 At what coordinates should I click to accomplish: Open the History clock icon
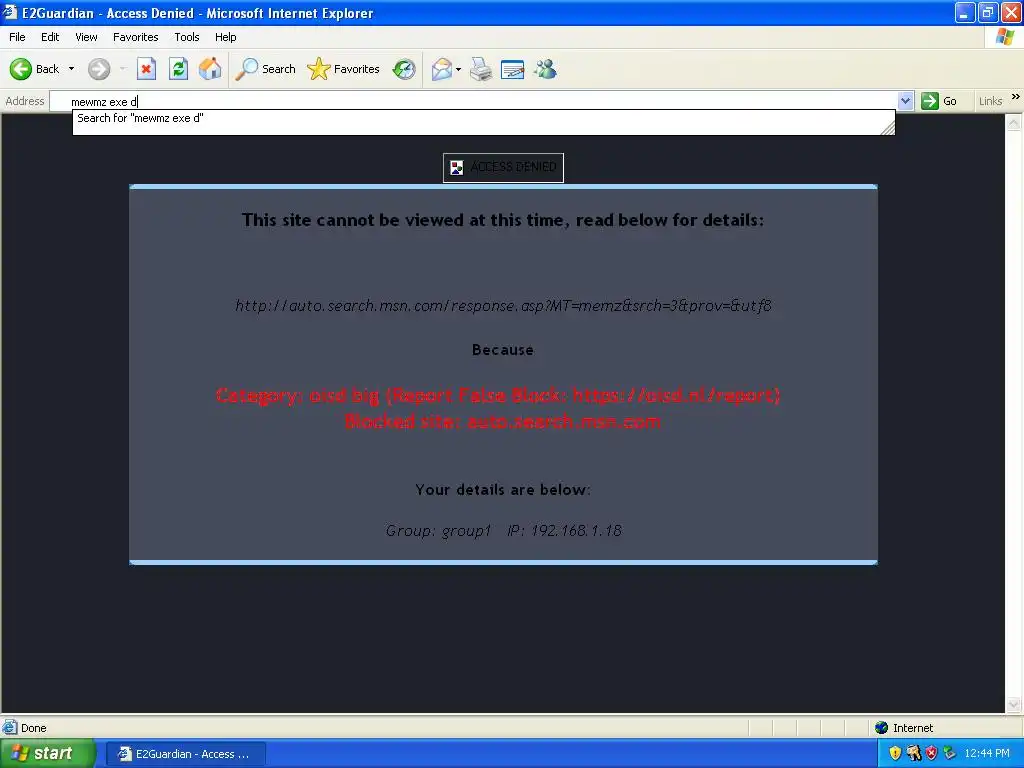pyautogui.click(x=404, y=69)
